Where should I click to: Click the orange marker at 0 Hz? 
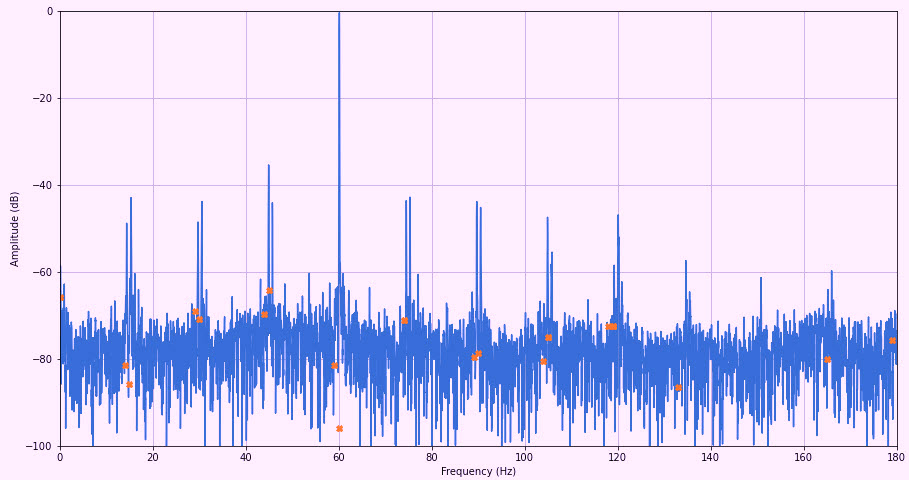pyautogui.click(x=61, y=298)
